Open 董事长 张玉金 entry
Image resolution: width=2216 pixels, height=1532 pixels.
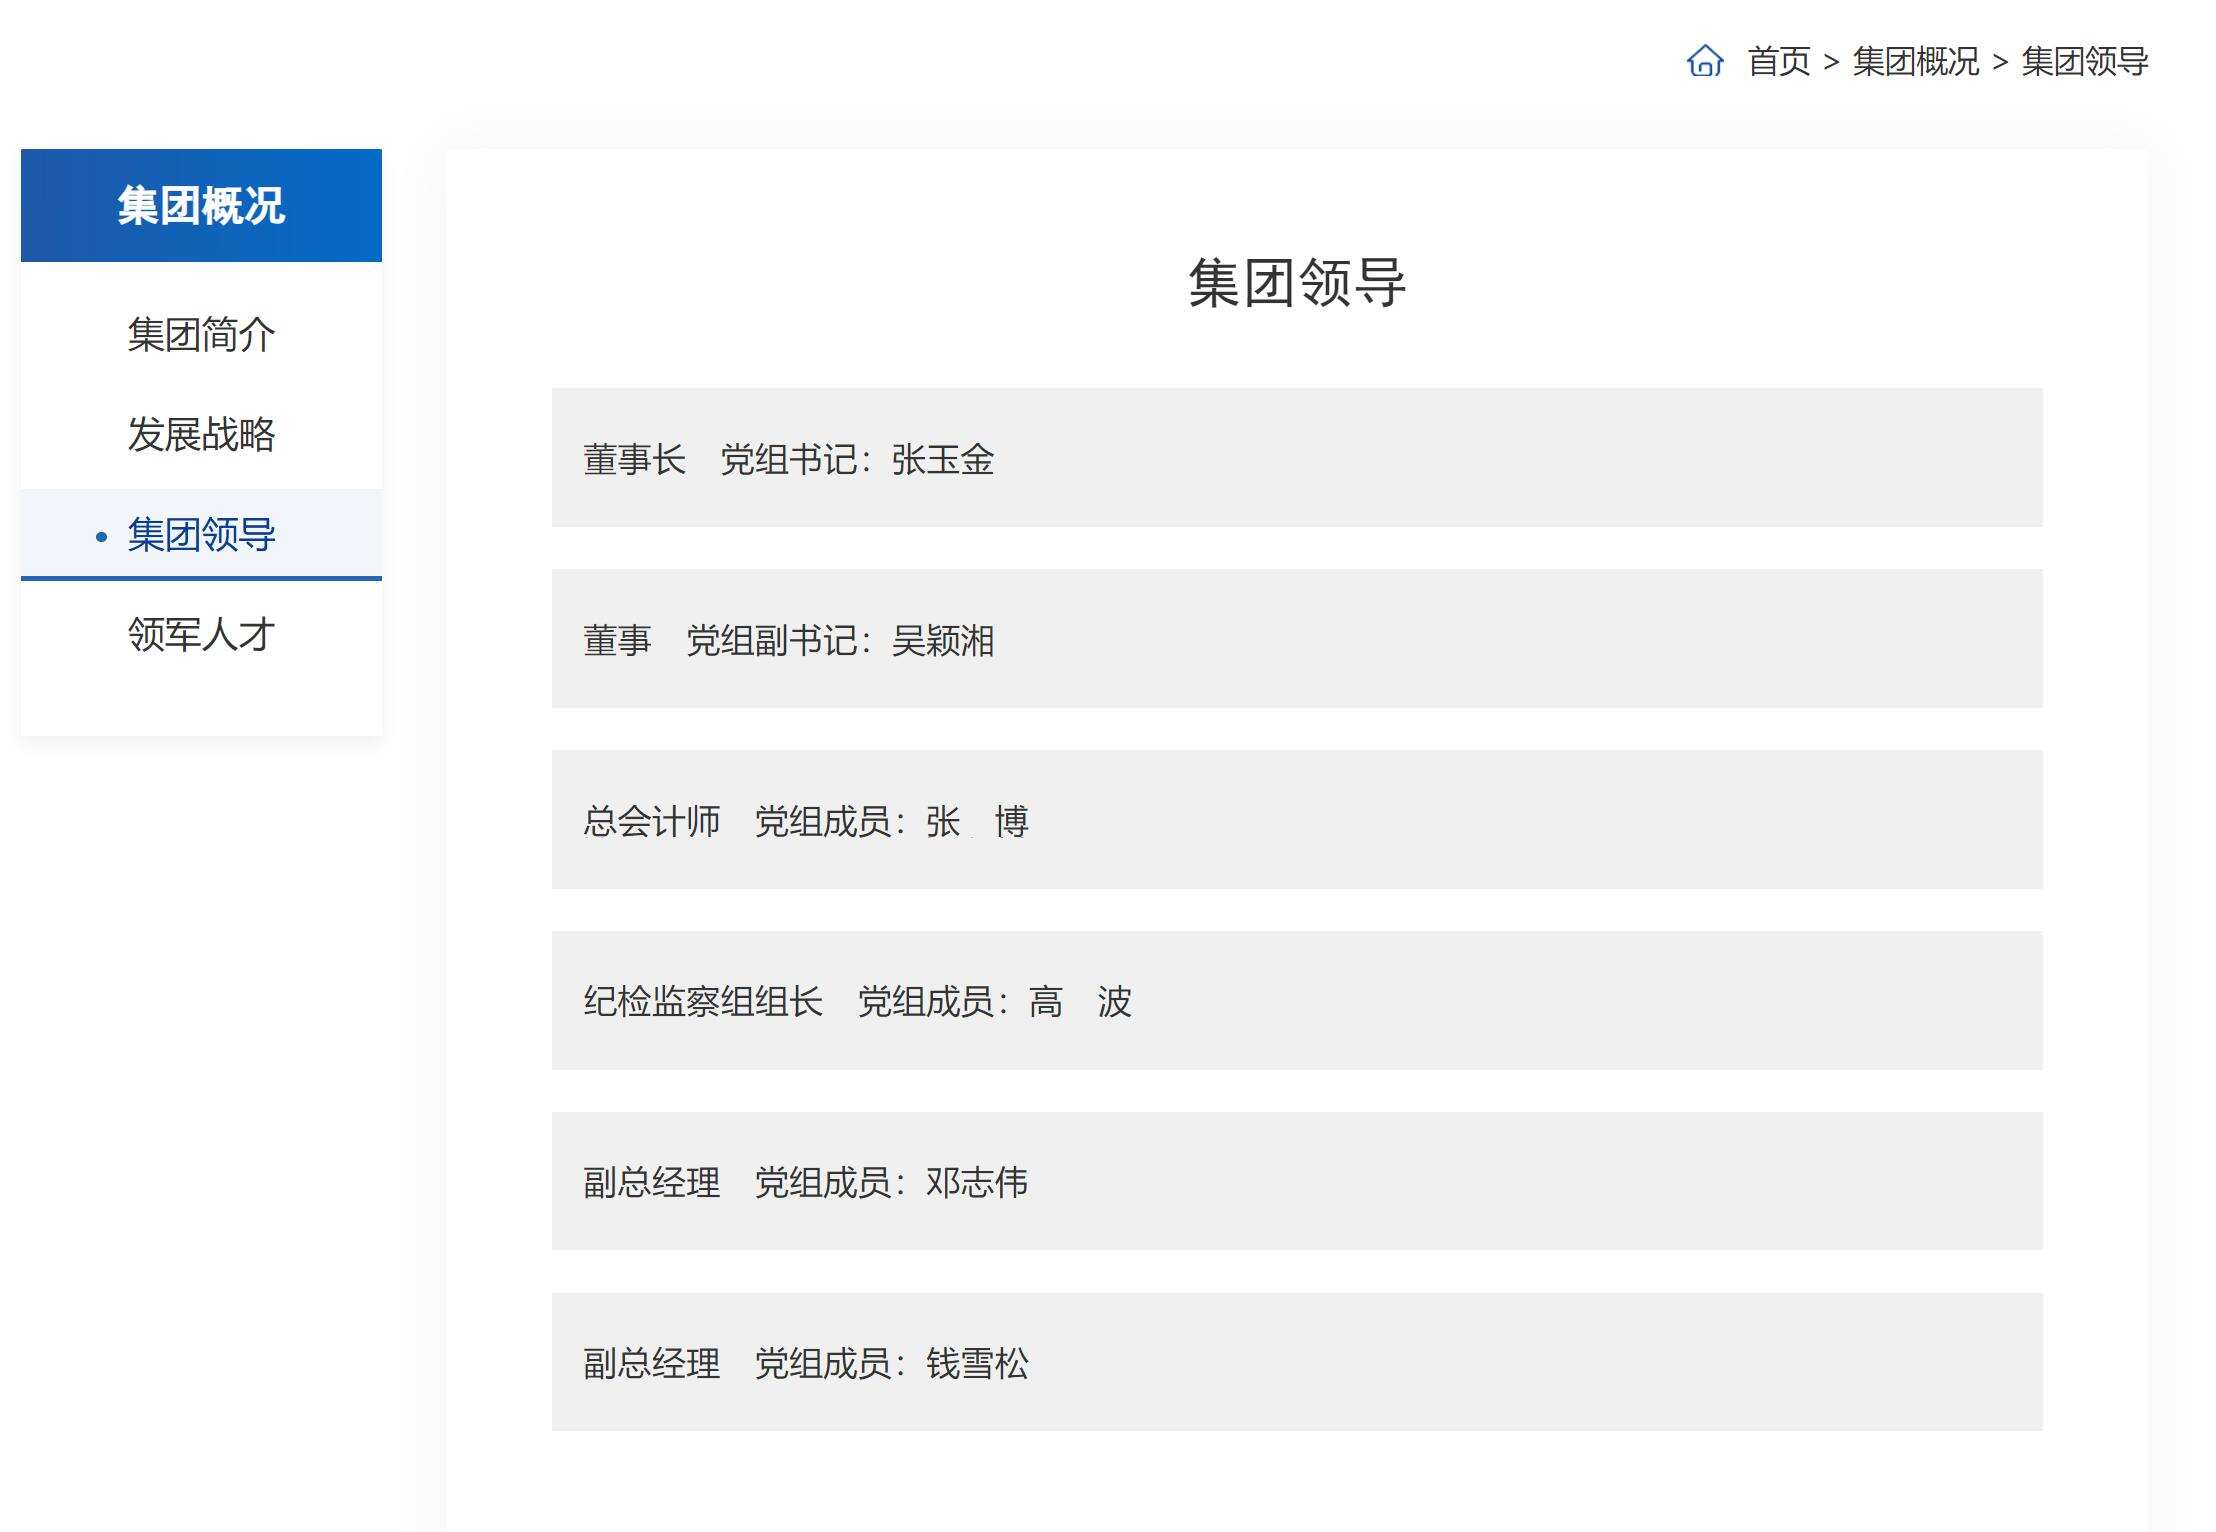pos(1296,458)
